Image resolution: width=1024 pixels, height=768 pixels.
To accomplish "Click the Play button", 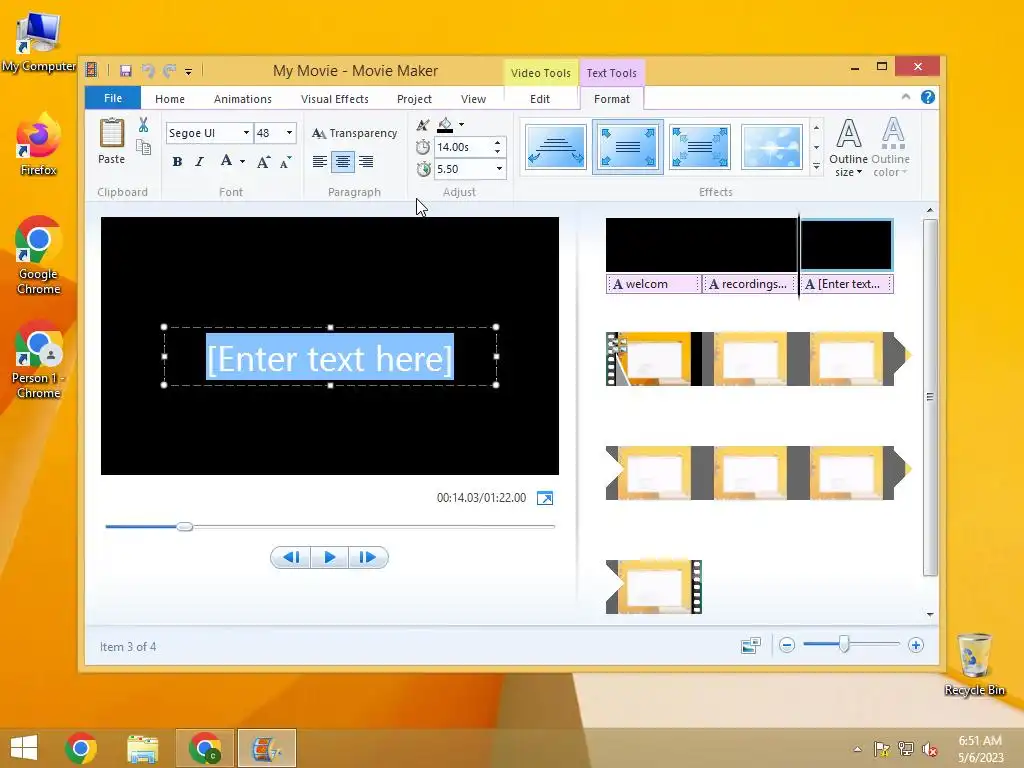I will 330,557.
